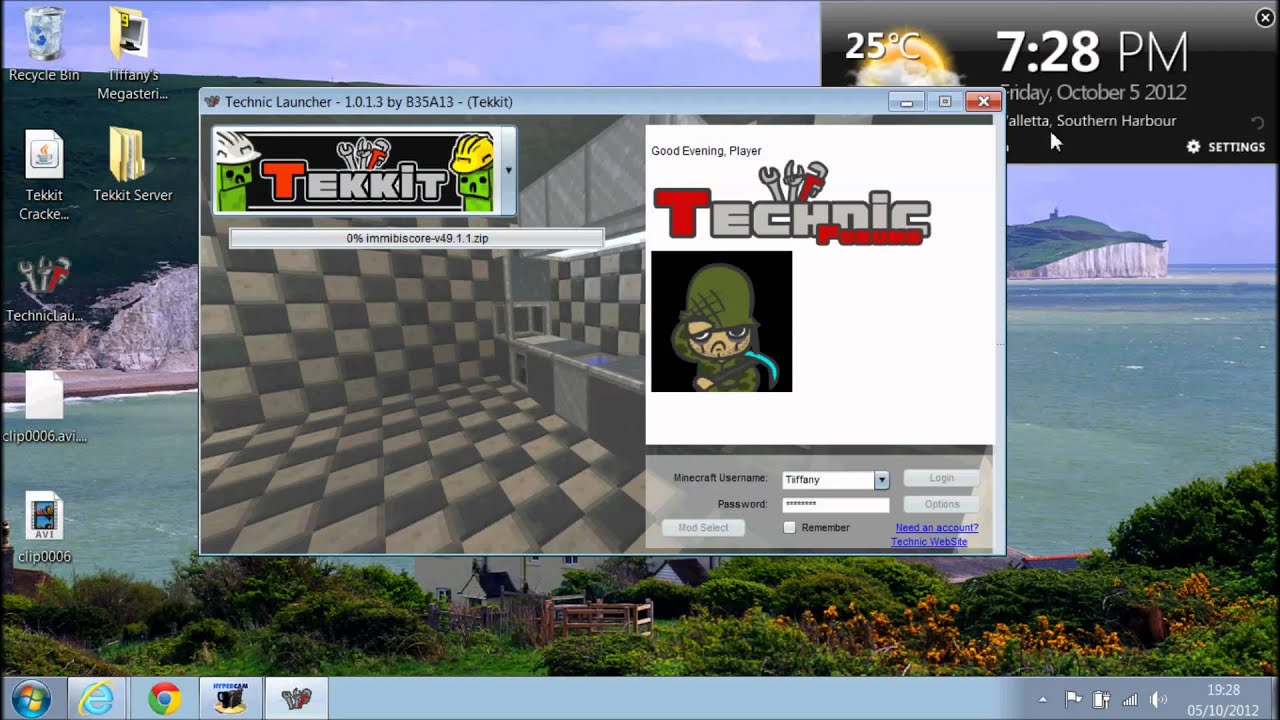The width and height of the screenshot is (1280, 720).
Task: Launch Internet Explorer from taskbar
Action: tap(97, 698)
